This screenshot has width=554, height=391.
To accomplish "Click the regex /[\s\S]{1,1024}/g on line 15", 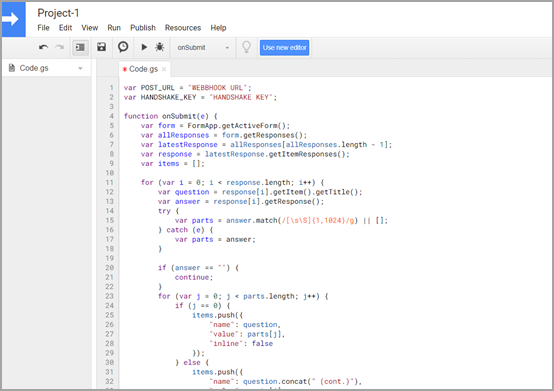I will pos(318,220).
